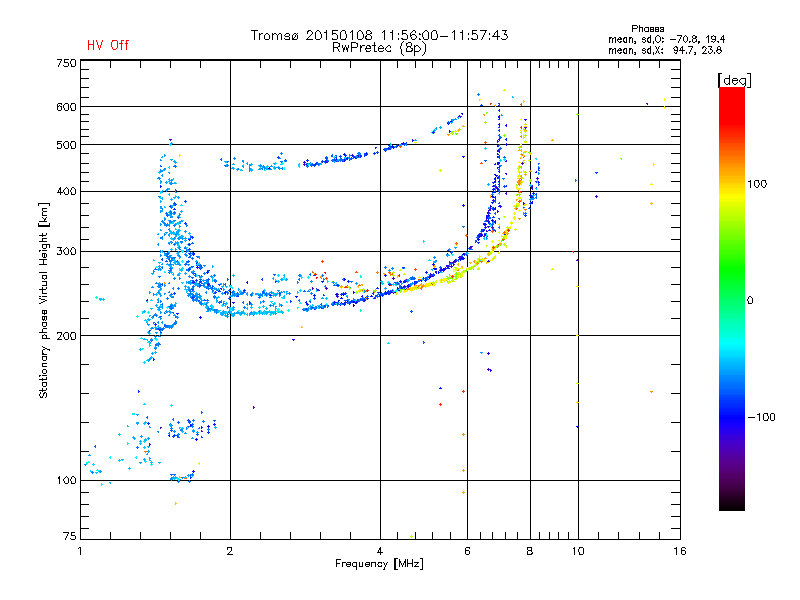Click the y-axis tick label '400'

click(66, 192)
